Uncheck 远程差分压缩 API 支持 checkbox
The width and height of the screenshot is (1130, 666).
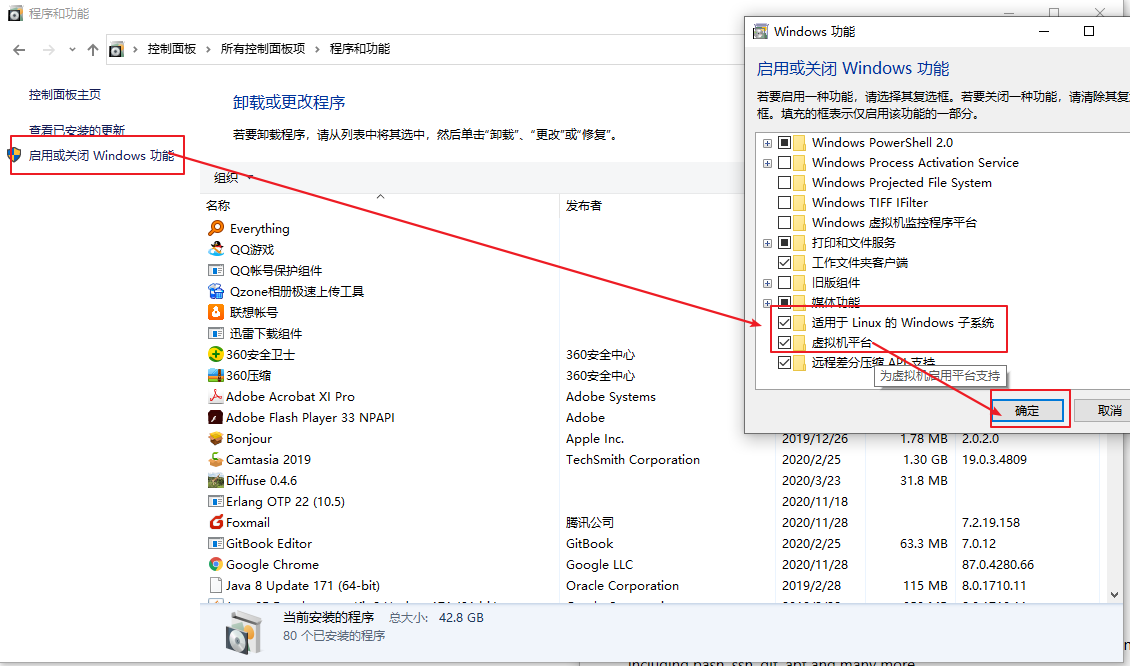pyautogui.click(x=784, y=363)
